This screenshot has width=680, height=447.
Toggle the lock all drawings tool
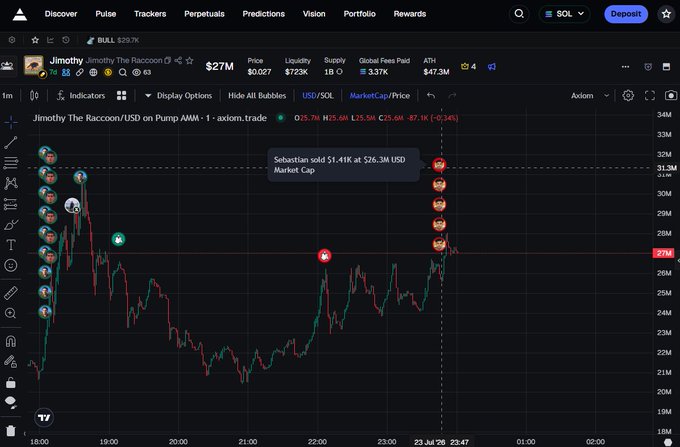[x=11, y=382]
